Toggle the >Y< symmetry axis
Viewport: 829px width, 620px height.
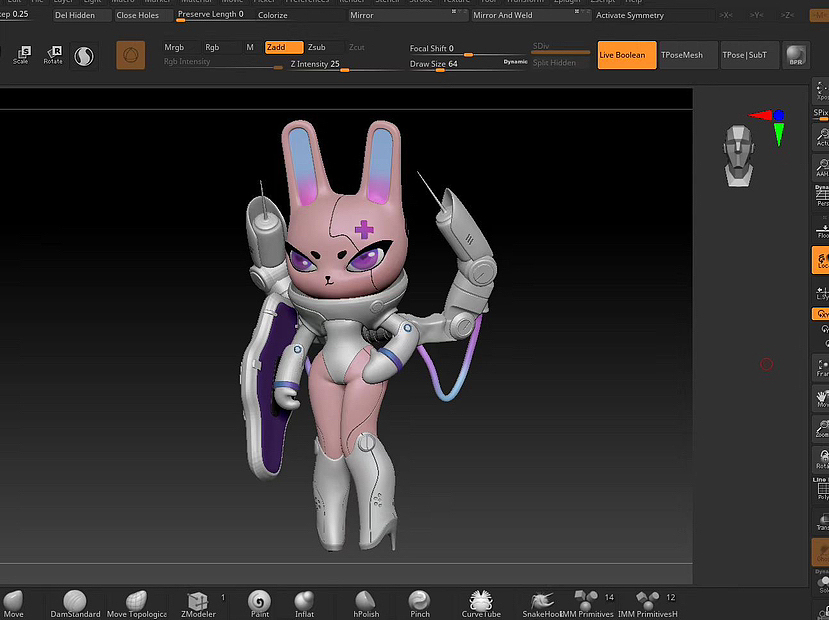[757, 15]
